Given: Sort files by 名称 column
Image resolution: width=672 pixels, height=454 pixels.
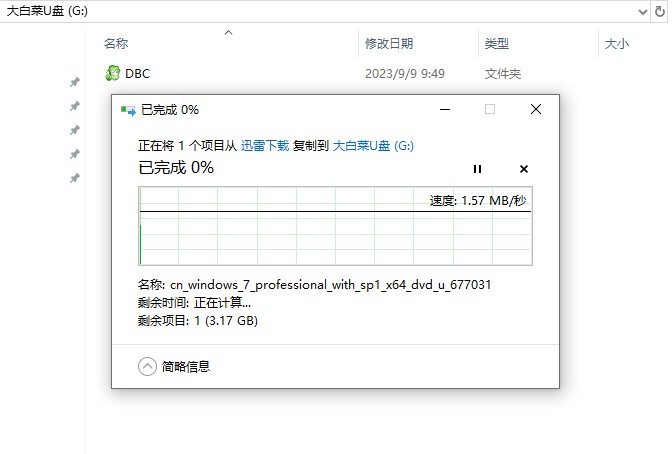Looking at the screenshot, I should [116, 43].
